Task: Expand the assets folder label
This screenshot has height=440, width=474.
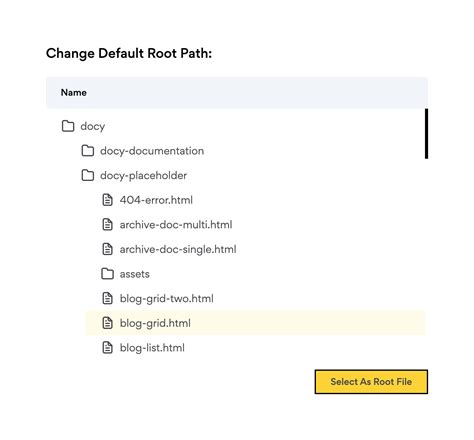Action: click(x=135, y=274)
